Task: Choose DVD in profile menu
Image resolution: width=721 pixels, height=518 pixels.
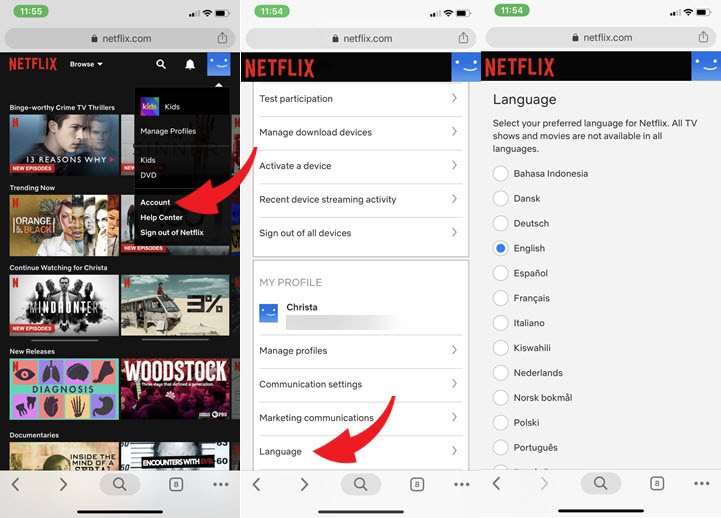Action: click(x=149, y=175)
